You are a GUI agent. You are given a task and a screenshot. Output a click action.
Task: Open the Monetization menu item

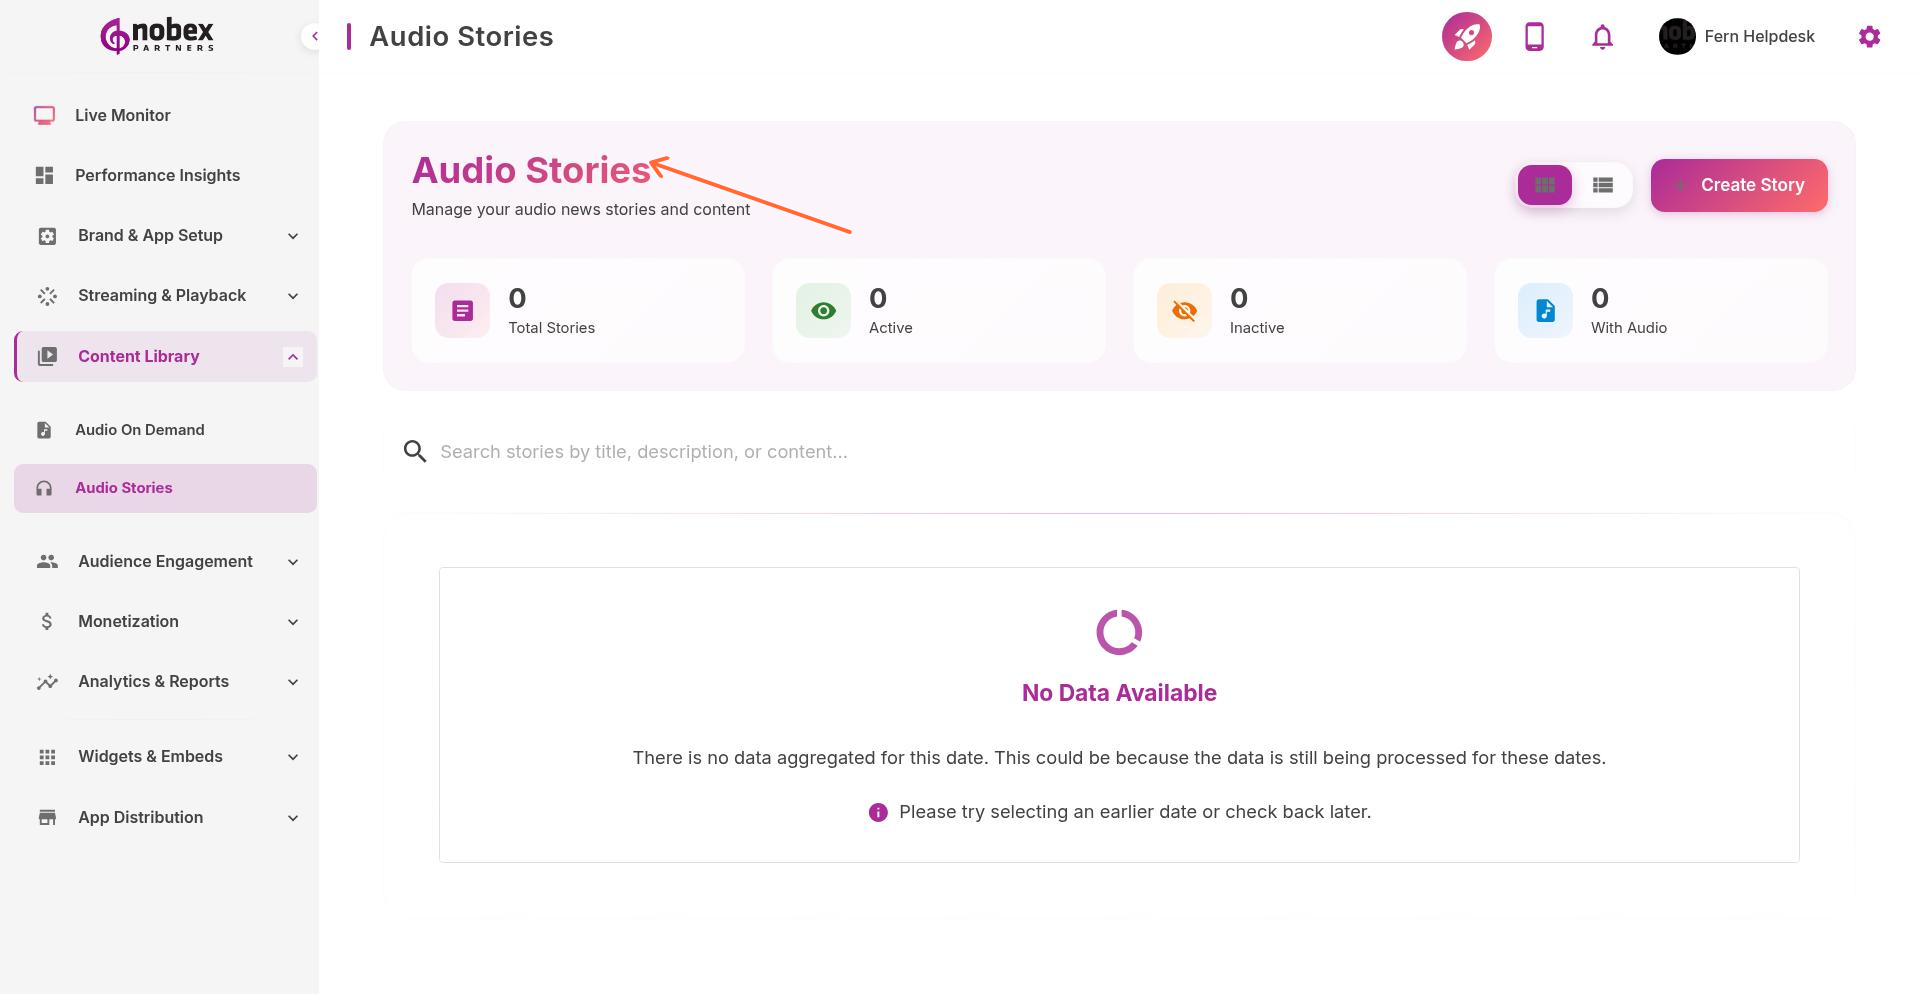(x=128, y=621)
